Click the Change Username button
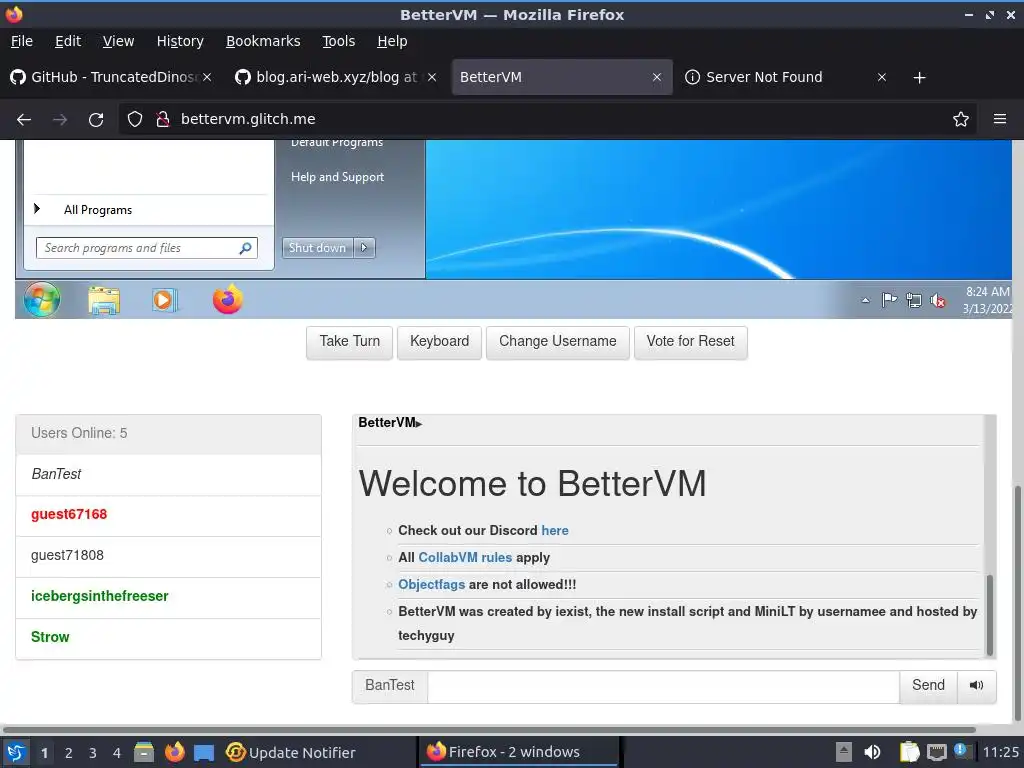This screenshot has height=768, width=1024. [558, 342]
